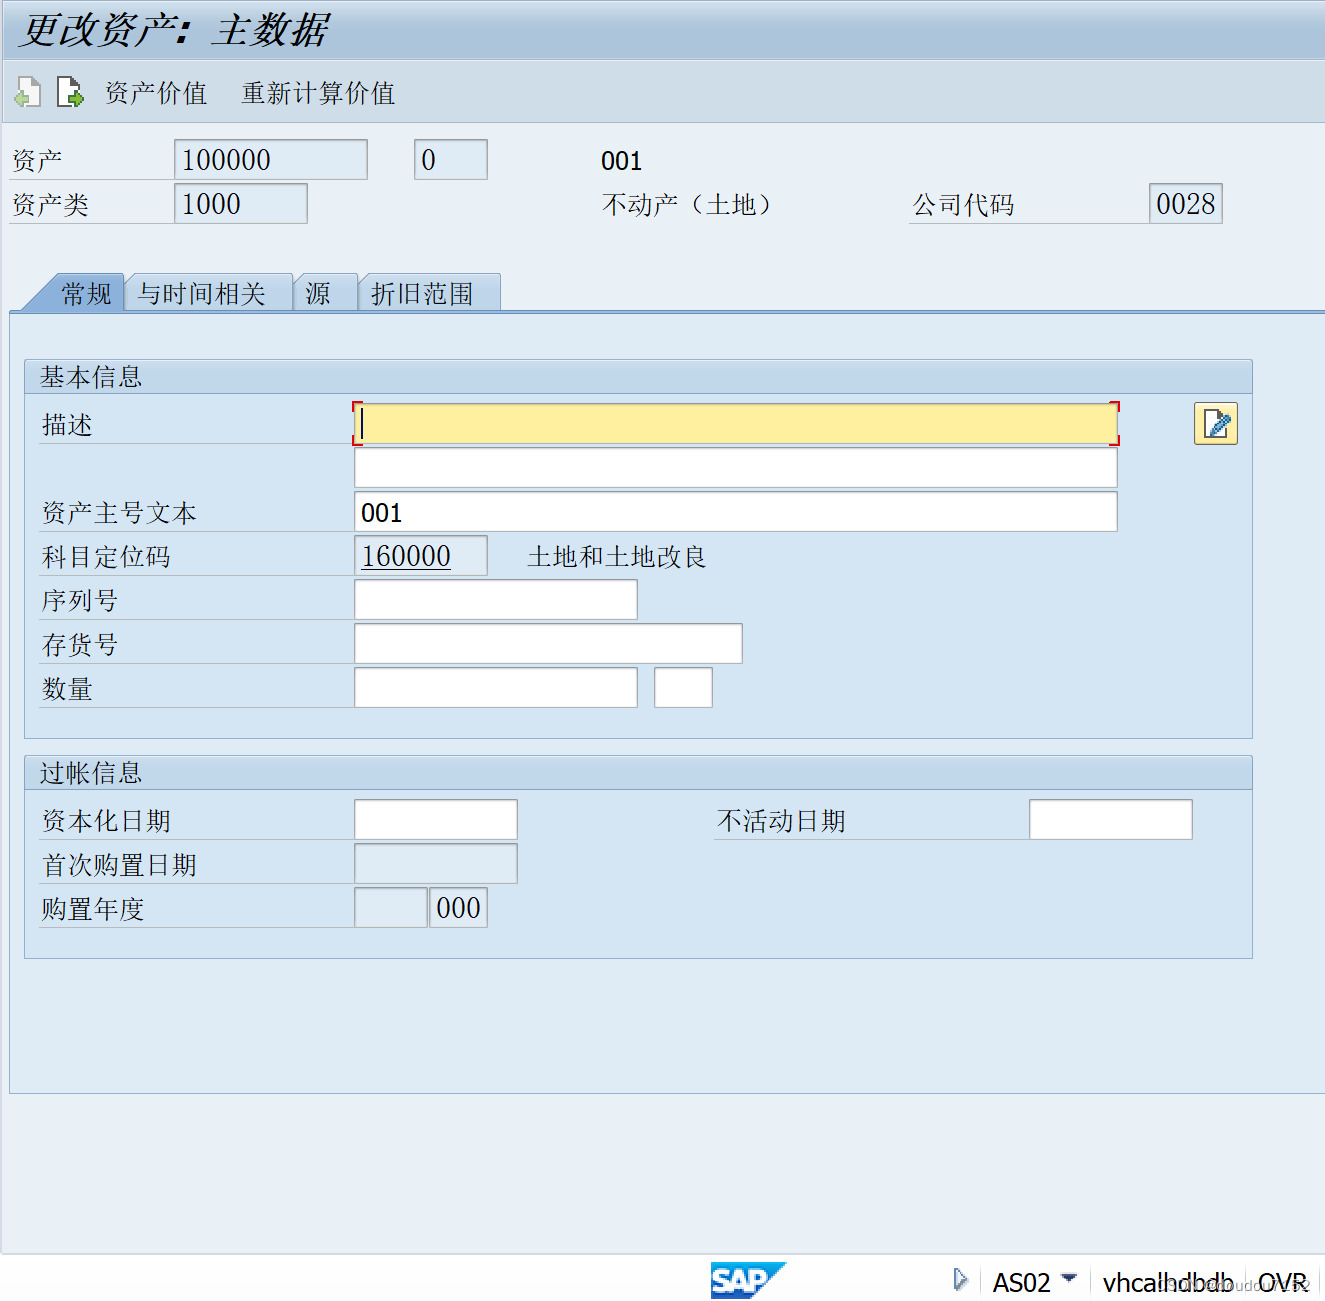1325x1301 pixels.
Task: Click the triangle arrow left of AS02
Action: pyautogui.click(x=960, y=1280)
